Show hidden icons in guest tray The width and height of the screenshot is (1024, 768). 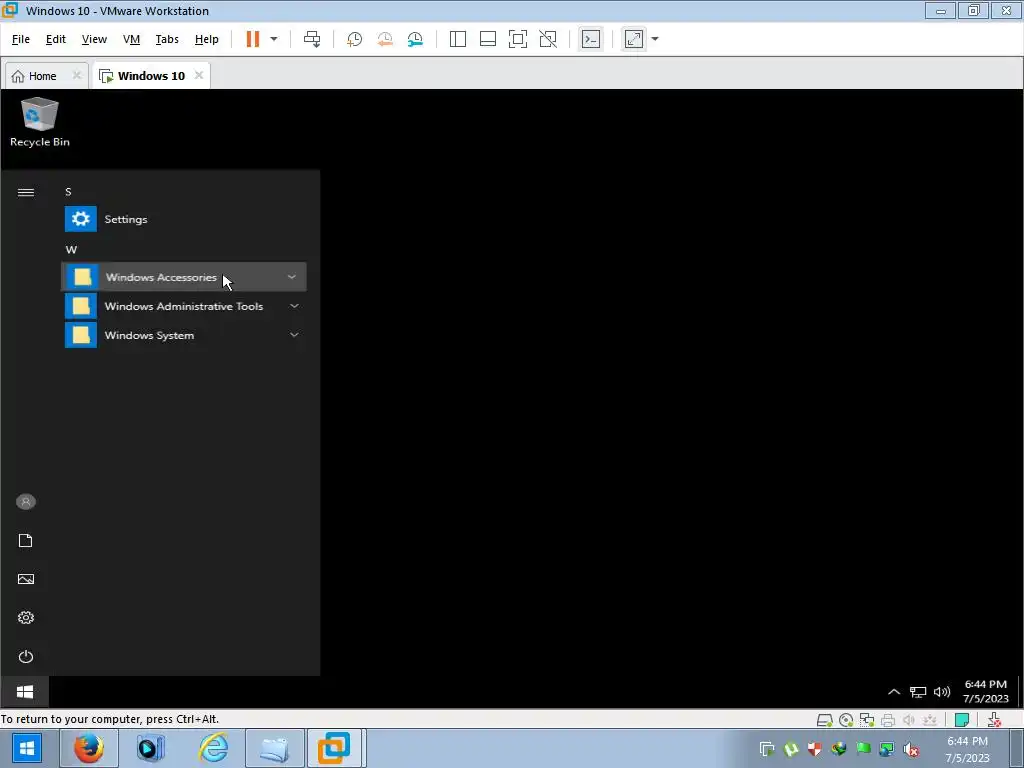point(894,692)
